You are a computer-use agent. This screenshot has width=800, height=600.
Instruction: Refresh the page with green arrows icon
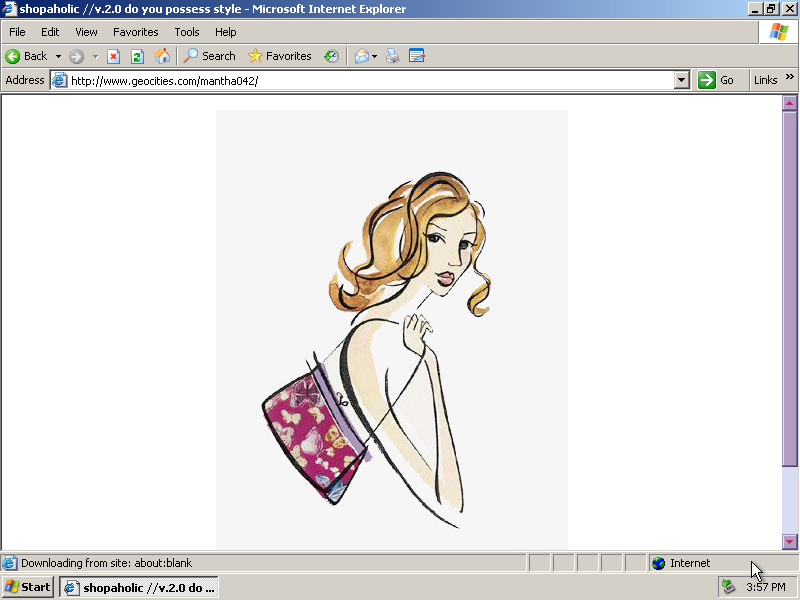pos(137,56)
